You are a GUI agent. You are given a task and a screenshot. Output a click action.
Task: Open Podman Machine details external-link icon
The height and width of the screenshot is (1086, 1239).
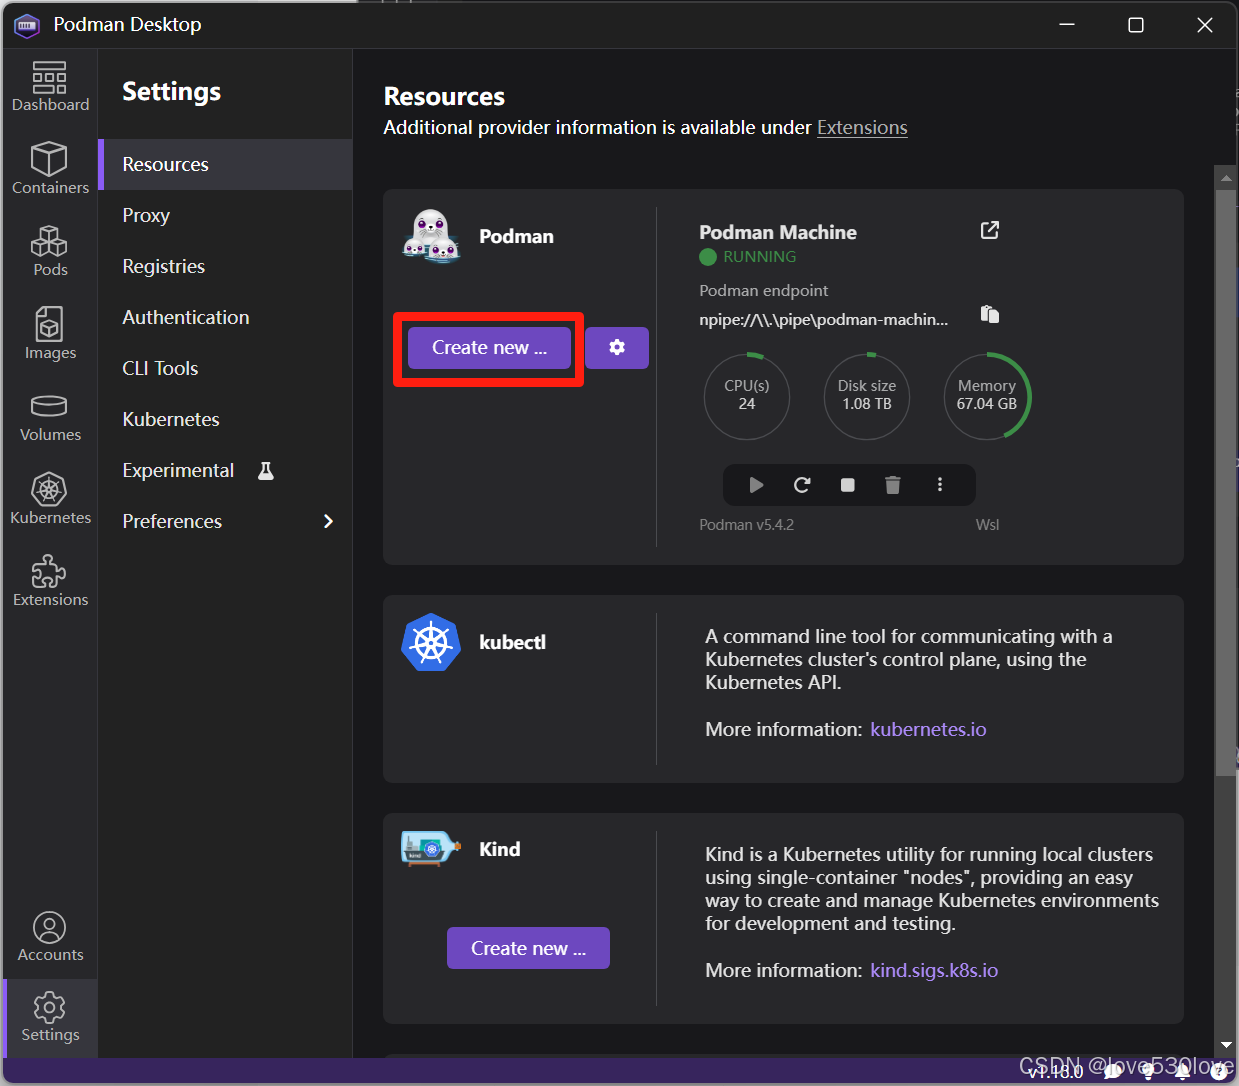tap(990, 230)
